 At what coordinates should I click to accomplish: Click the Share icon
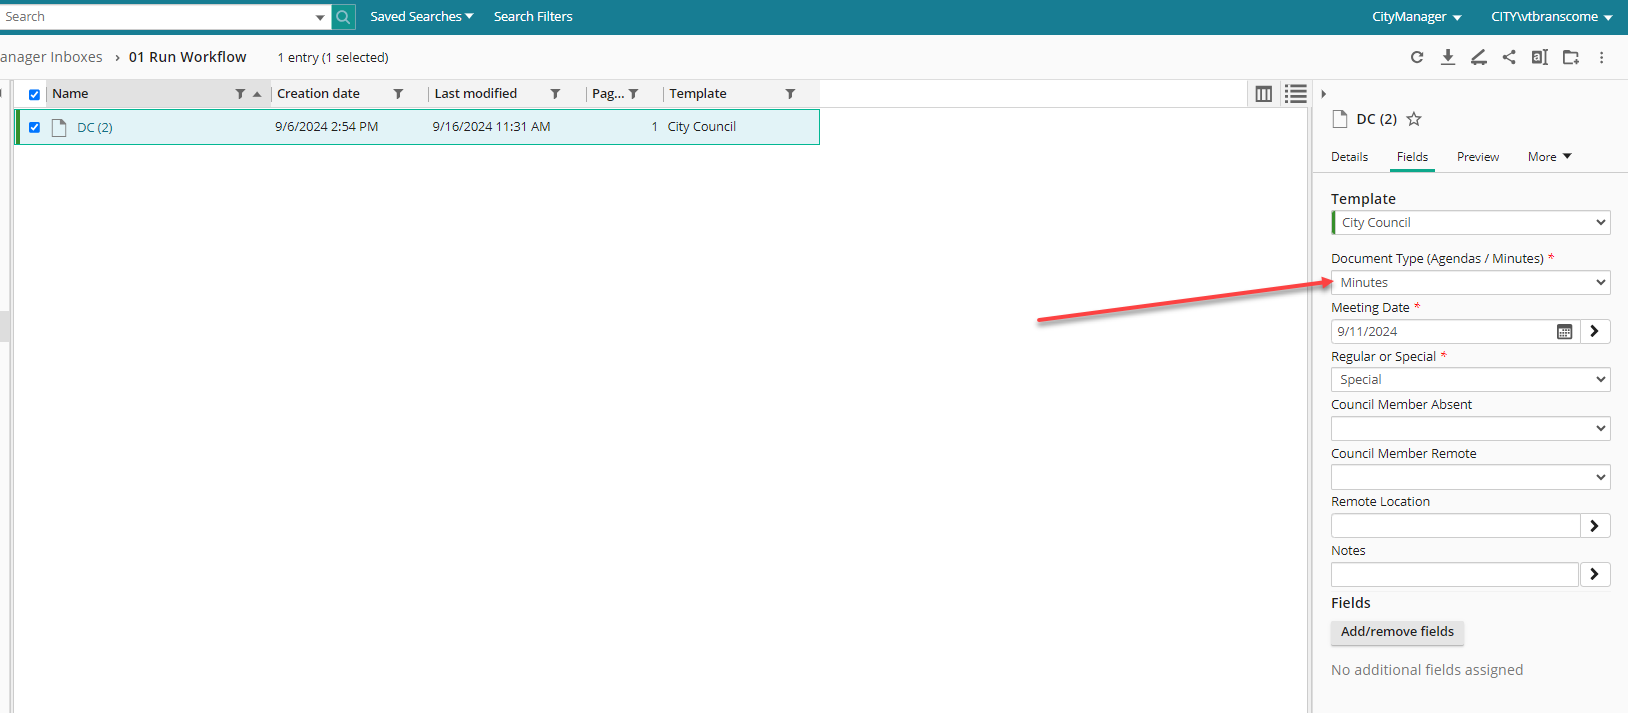(x=1509, y=58)
